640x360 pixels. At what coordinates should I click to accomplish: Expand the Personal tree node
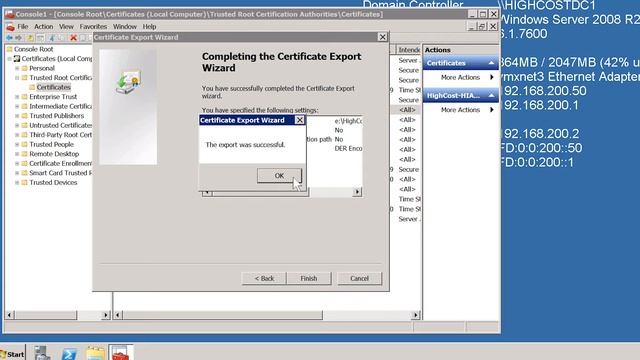pos(17,68)
